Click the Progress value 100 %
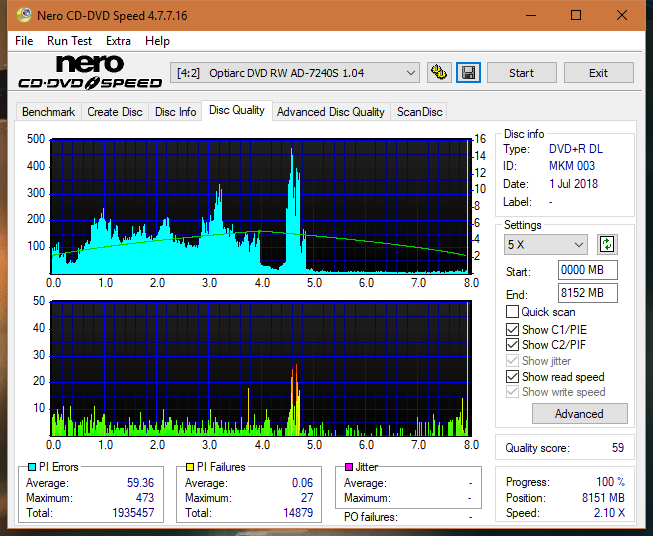Viewport: 653px width, 536px height. tap(611, 482)
